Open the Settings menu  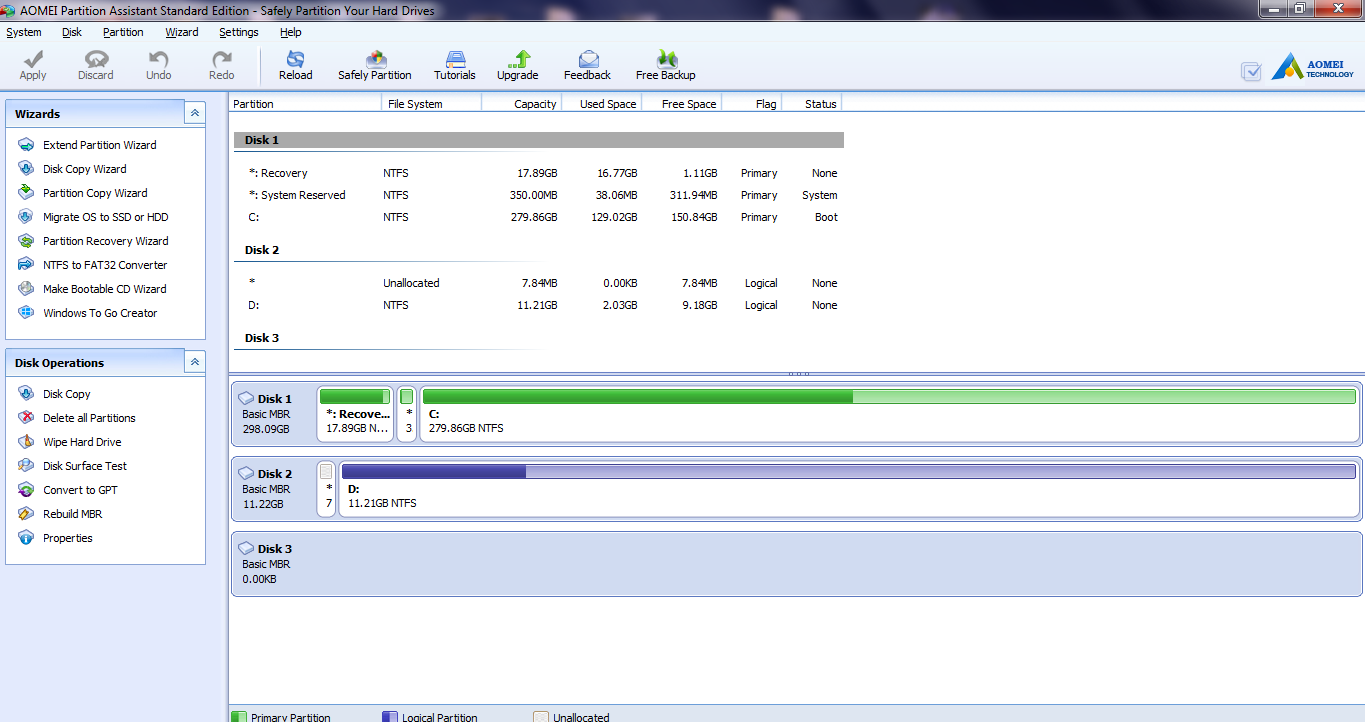pos(239,32)
